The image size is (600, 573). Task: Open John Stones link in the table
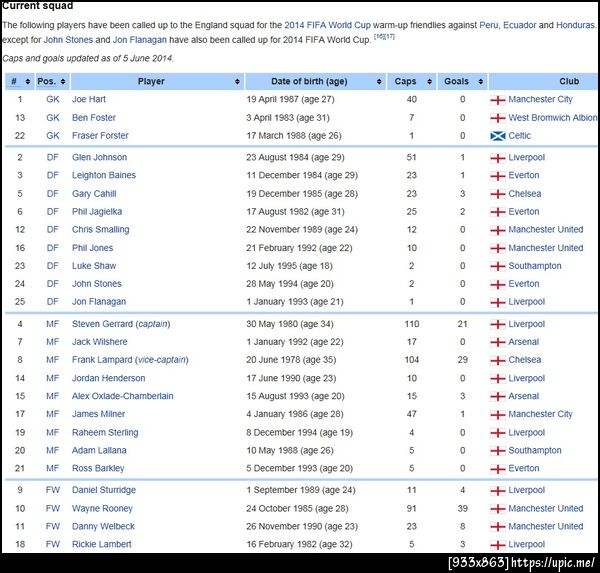coord(97,284)
